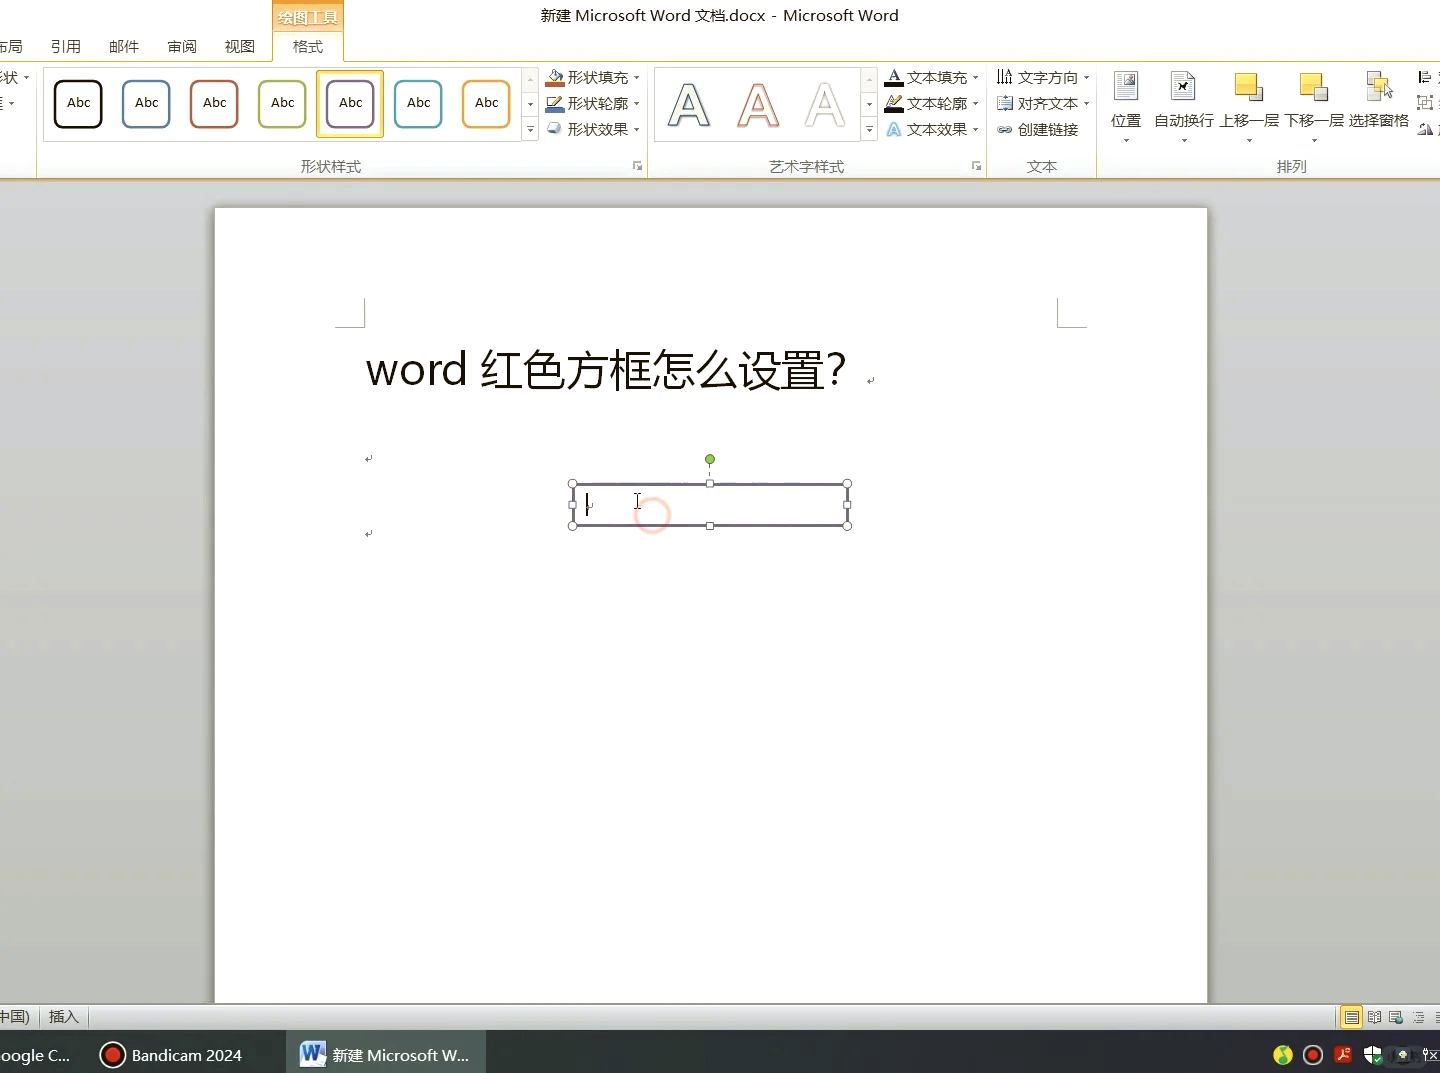
Task: Open the Review (审阅) tab
Action: 182,46
